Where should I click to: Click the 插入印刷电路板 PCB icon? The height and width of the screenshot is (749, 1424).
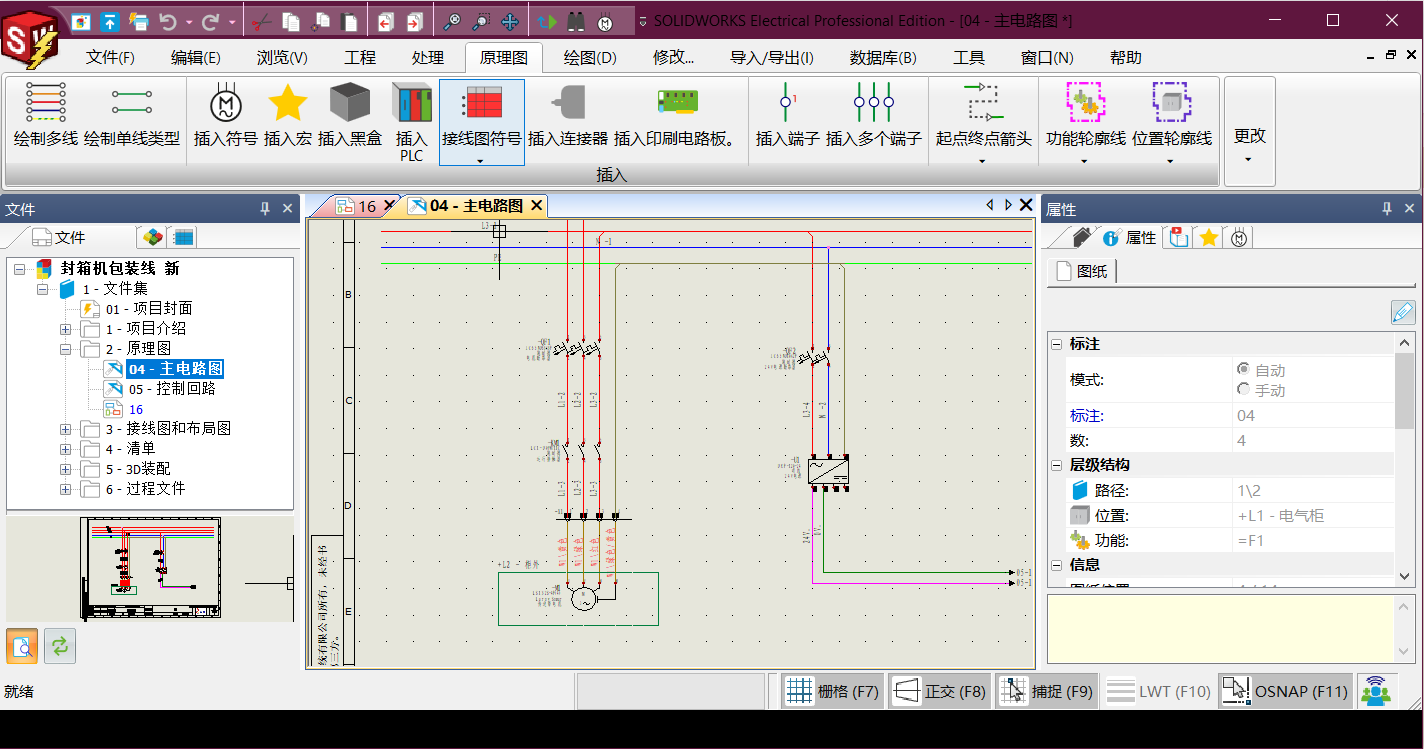pos(677,102)
